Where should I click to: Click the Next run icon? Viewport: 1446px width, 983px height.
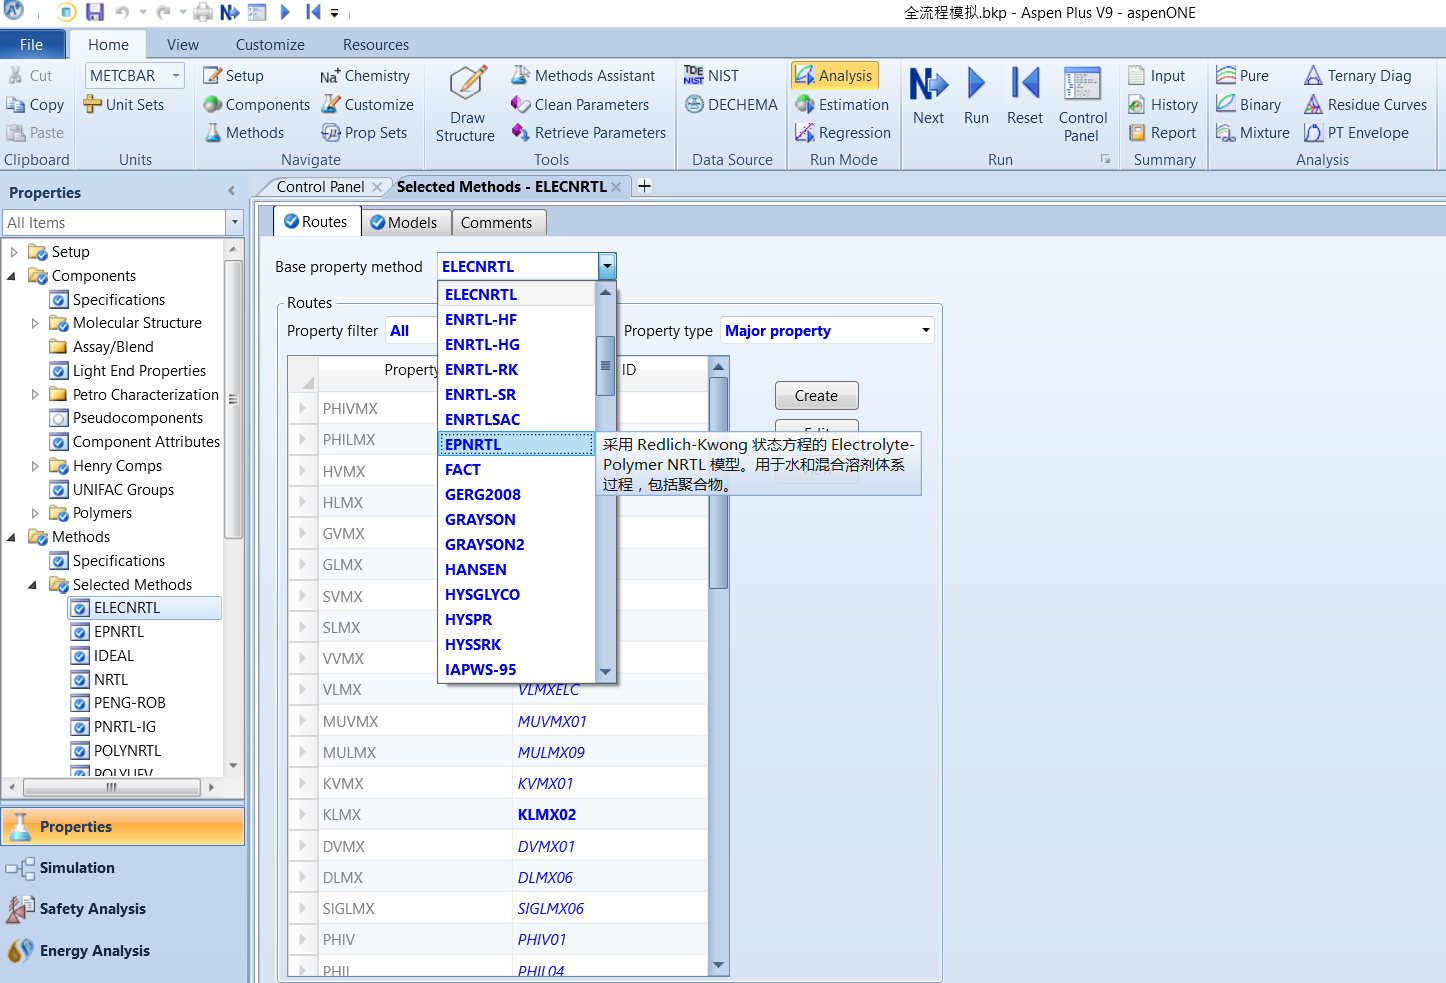tap(928, 84)
